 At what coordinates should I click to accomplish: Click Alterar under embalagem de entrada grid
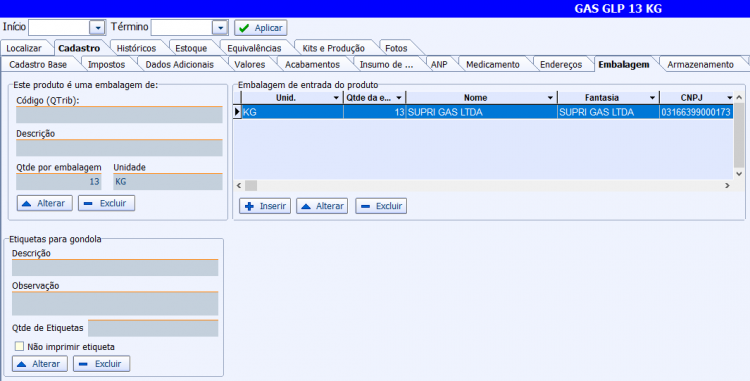pos(322,206)
